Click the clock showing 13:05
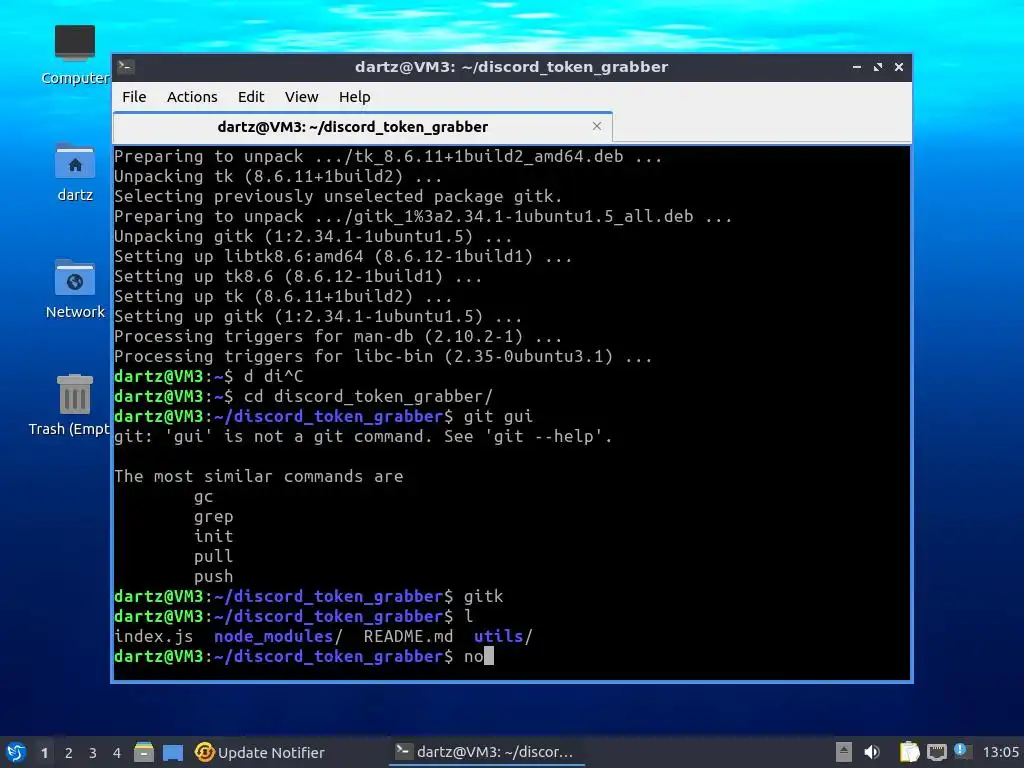Screen dimensions: 1024x768 coord(1000,752)
